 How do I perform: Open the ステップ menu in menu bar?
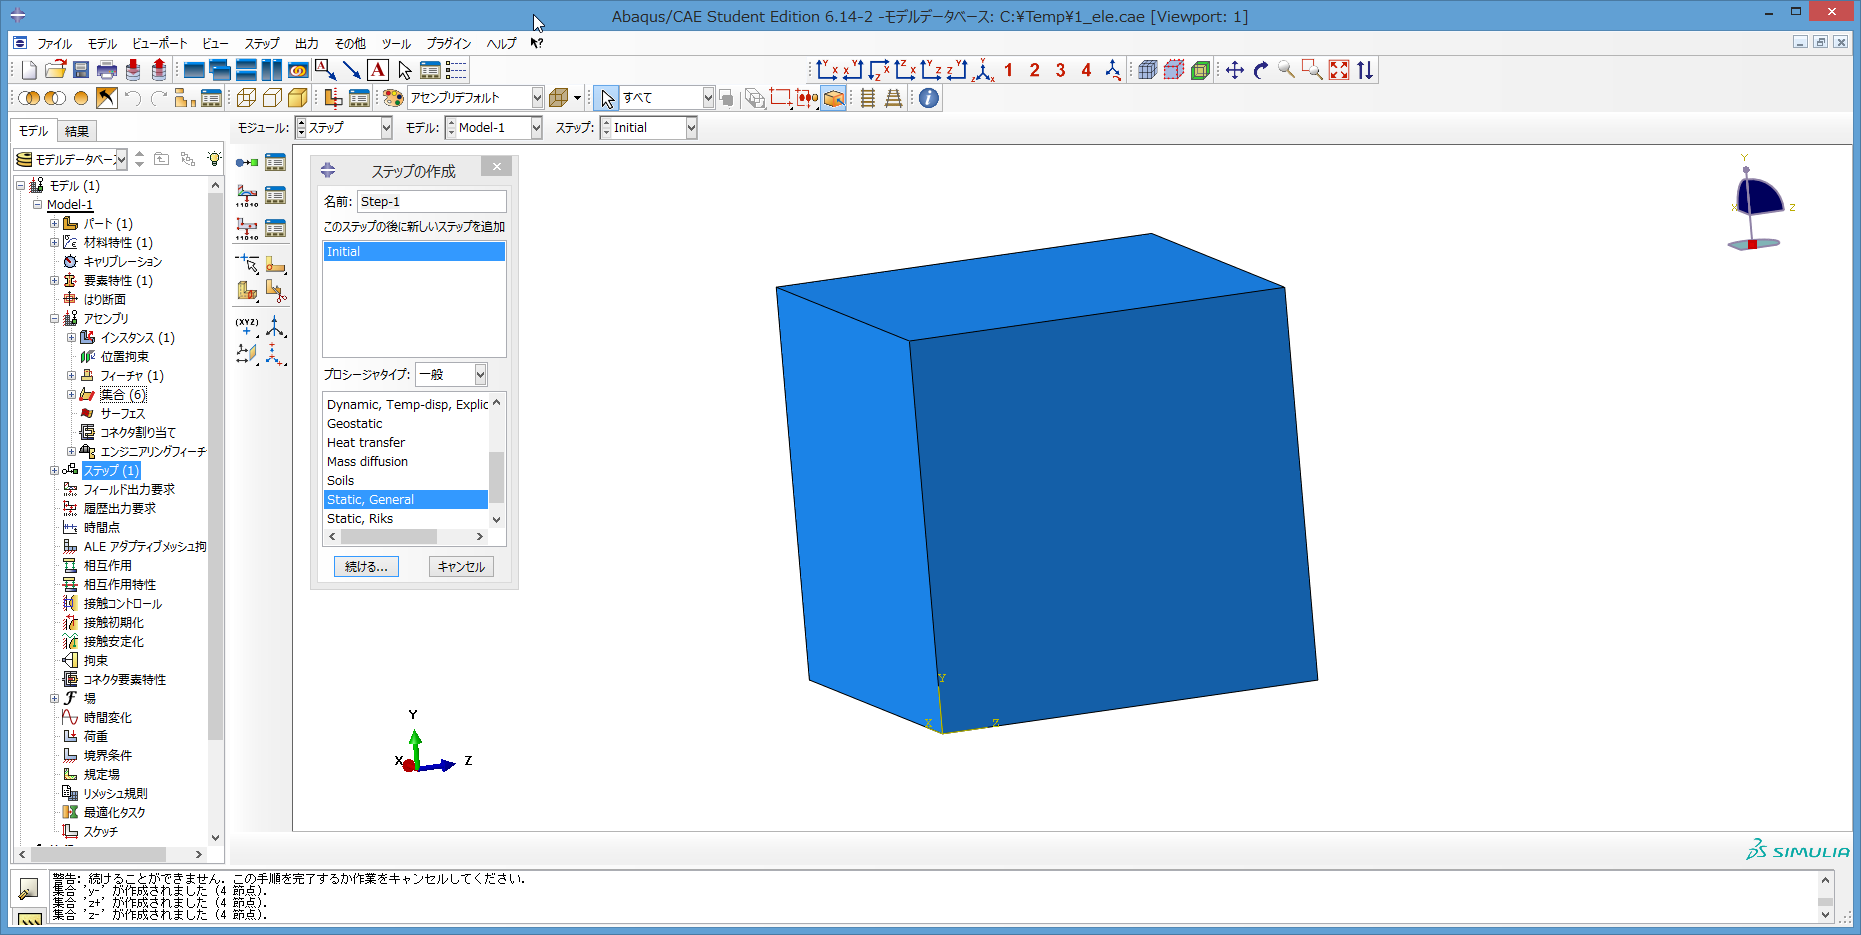point(262,44)
